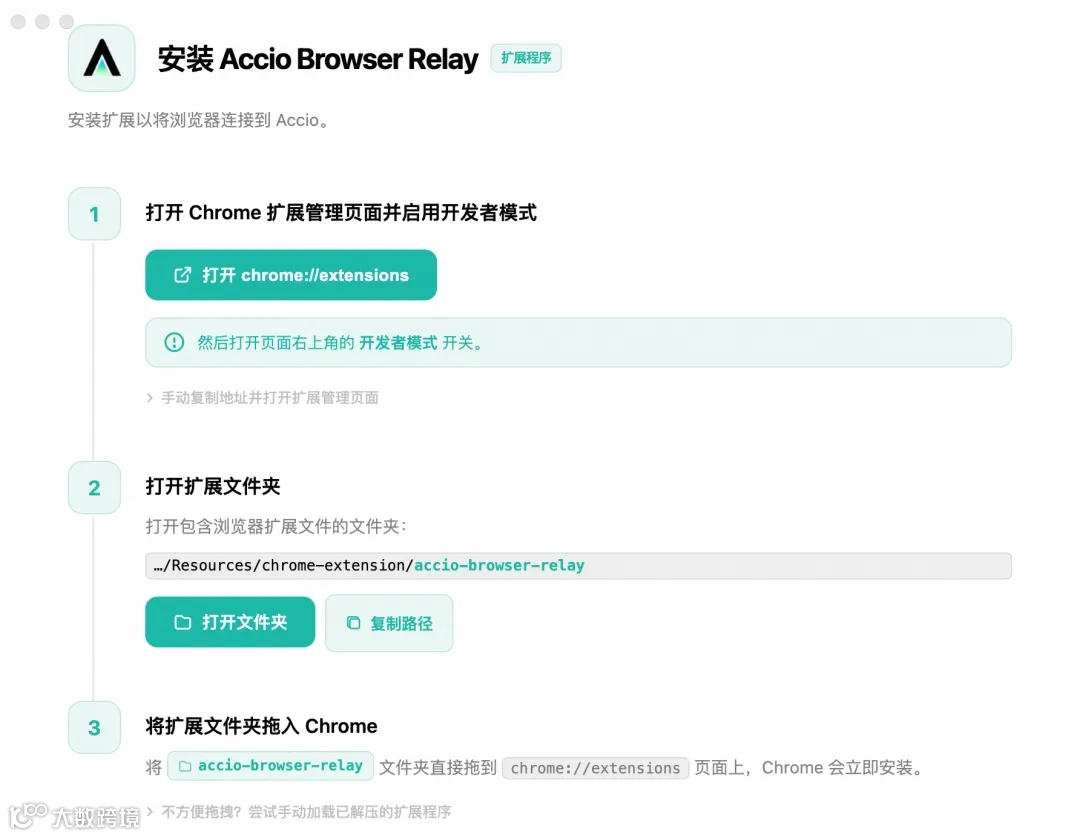The height and width of the screenshot is (837, 1080).
Task: Expand 手动复制地址并打开扩展管理页面
Action: pyautogui.click(x=262, y=397)
